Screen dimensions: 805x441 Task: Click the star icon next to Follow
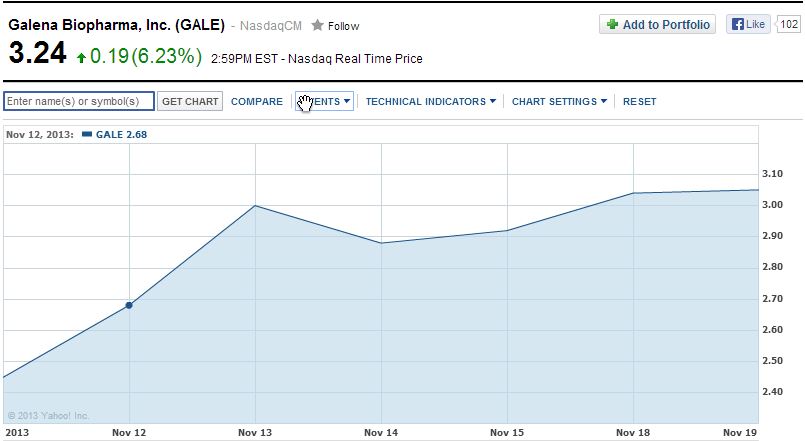point(318,26)
